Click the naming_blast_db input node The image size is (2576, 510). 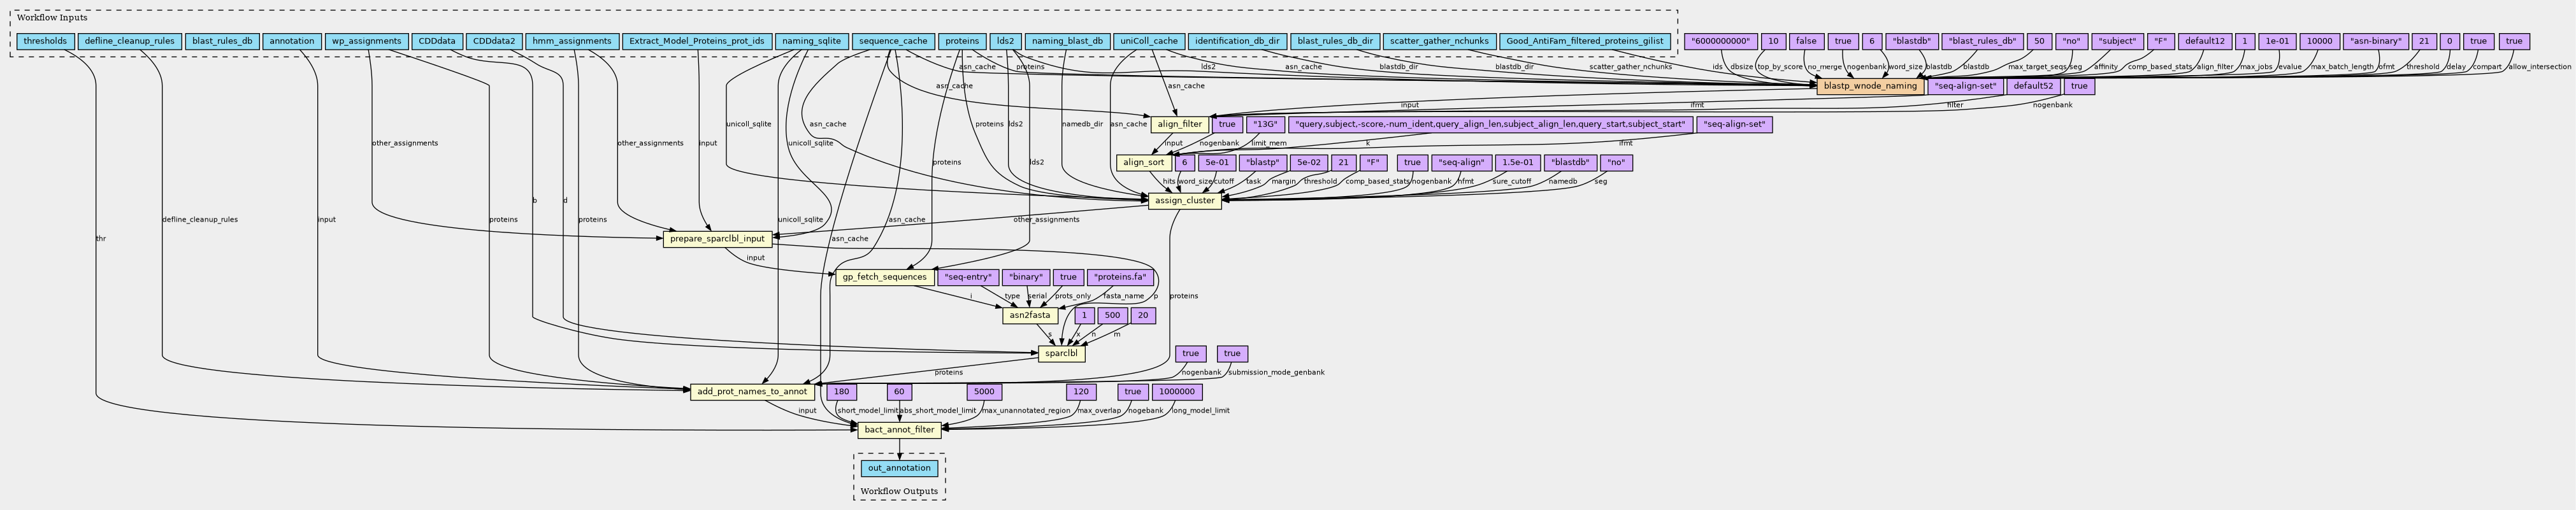(x=1067, y=42)
